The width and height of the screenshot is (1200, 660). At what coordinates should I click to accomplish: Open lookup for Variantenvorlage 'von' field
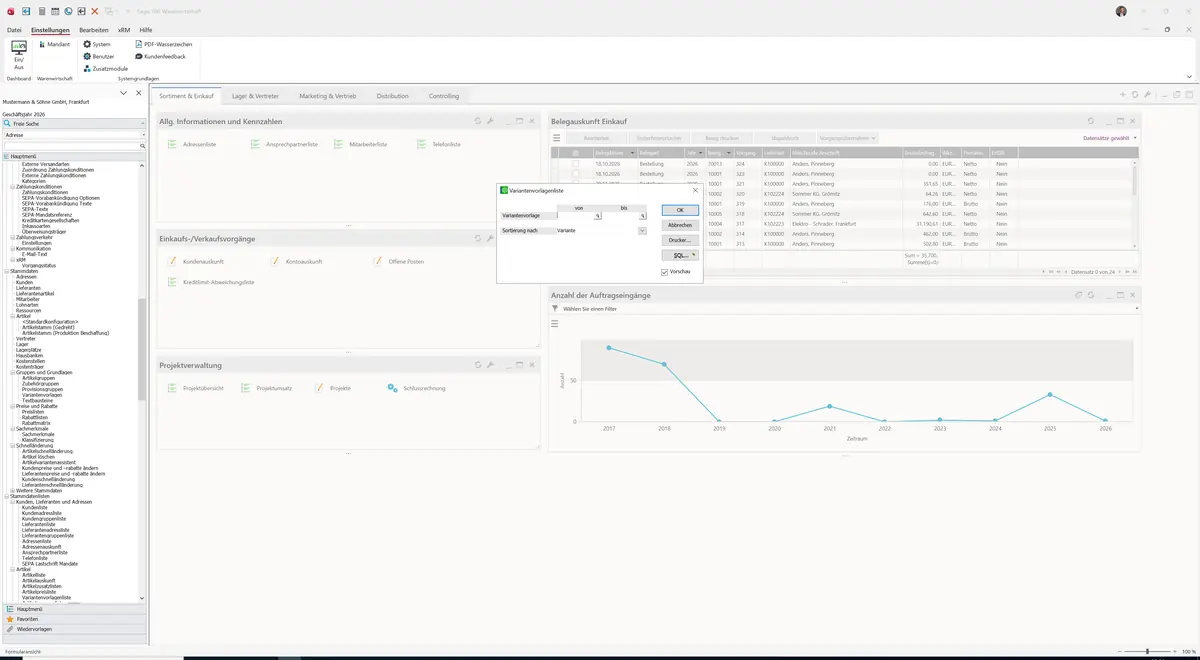click(x=597, y=216)
